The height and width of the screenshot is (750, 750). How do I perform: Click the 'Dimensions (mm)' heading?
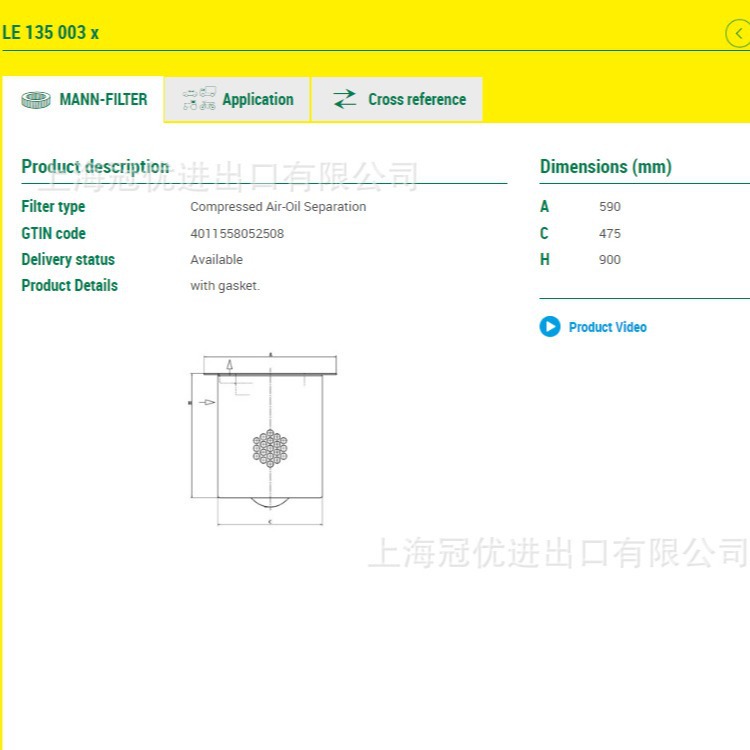[x=606, y=166]
